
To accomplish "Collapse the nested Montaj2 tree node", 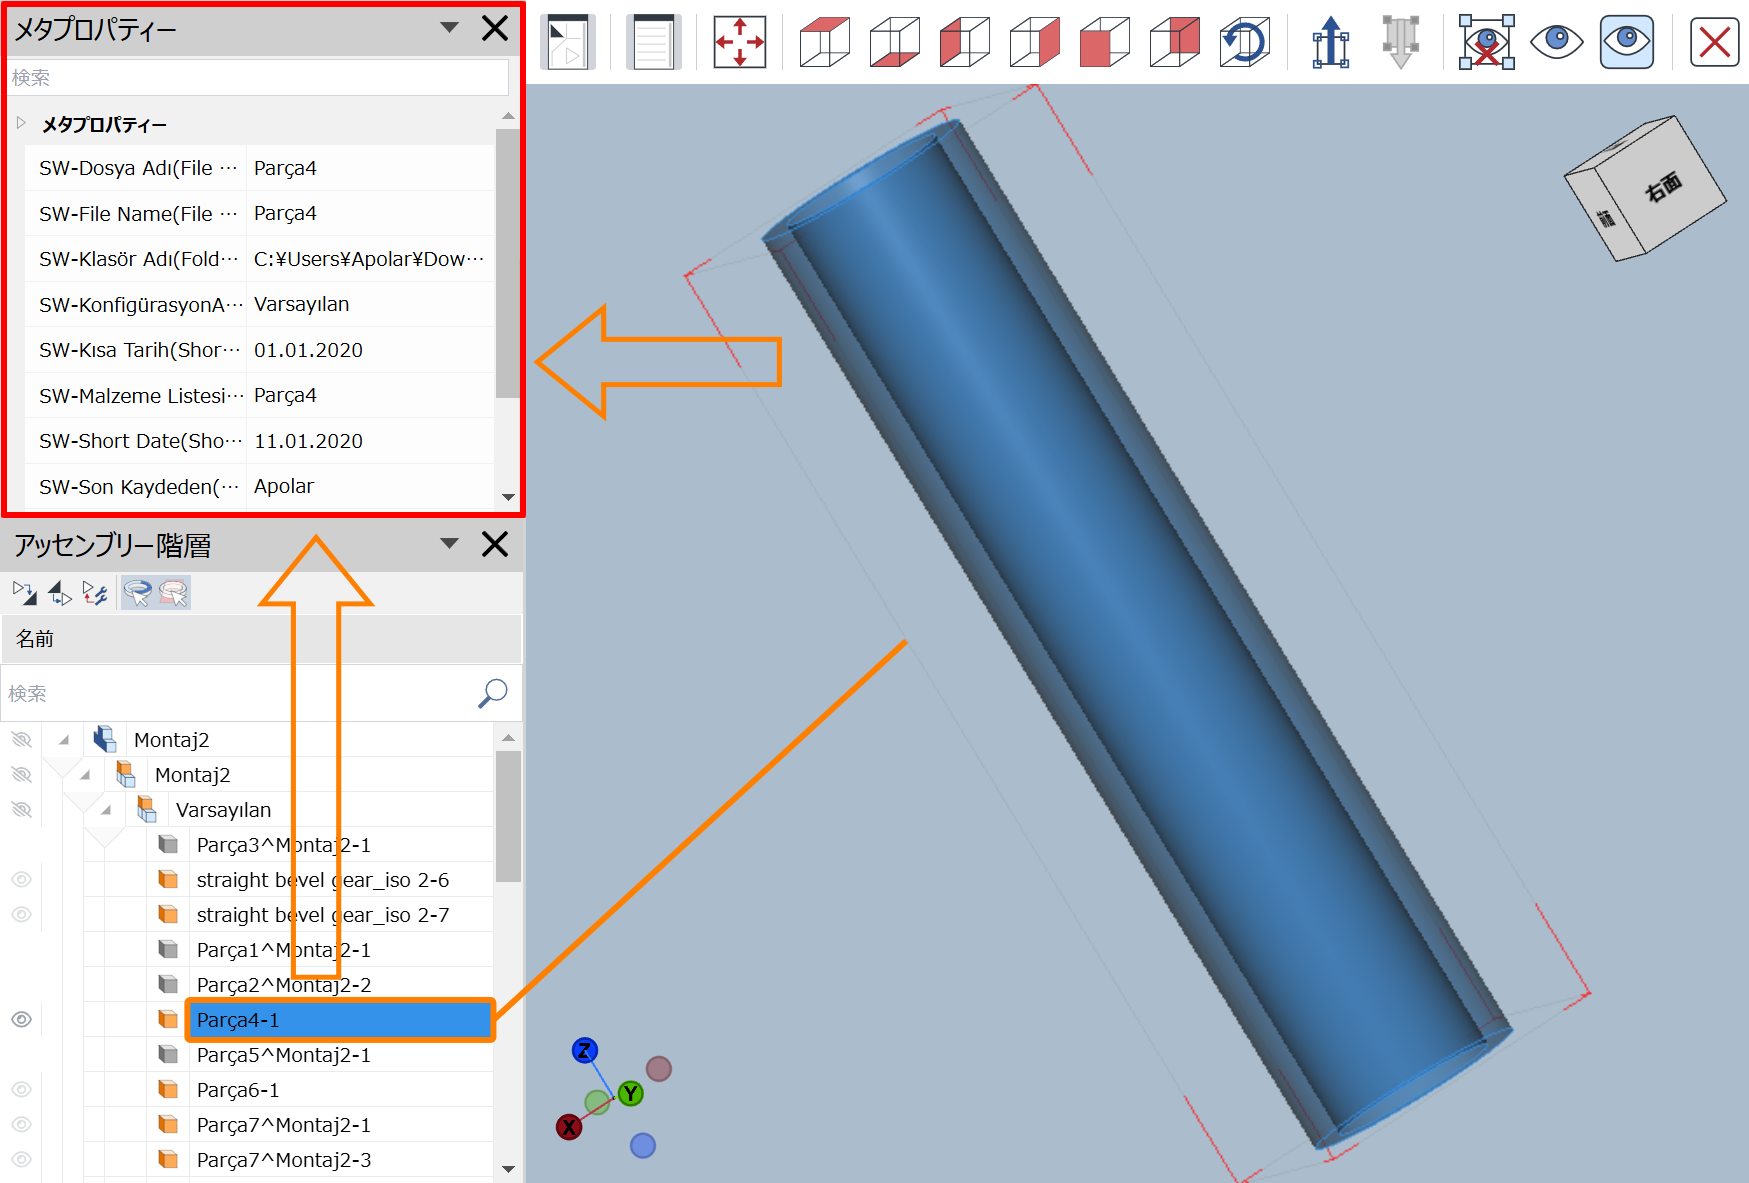I will pyautogui.click(x=85, y=775).
